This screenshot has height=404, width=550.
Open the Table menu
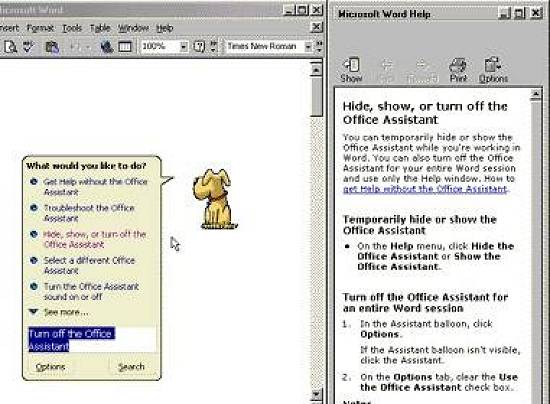pos(100,28)
